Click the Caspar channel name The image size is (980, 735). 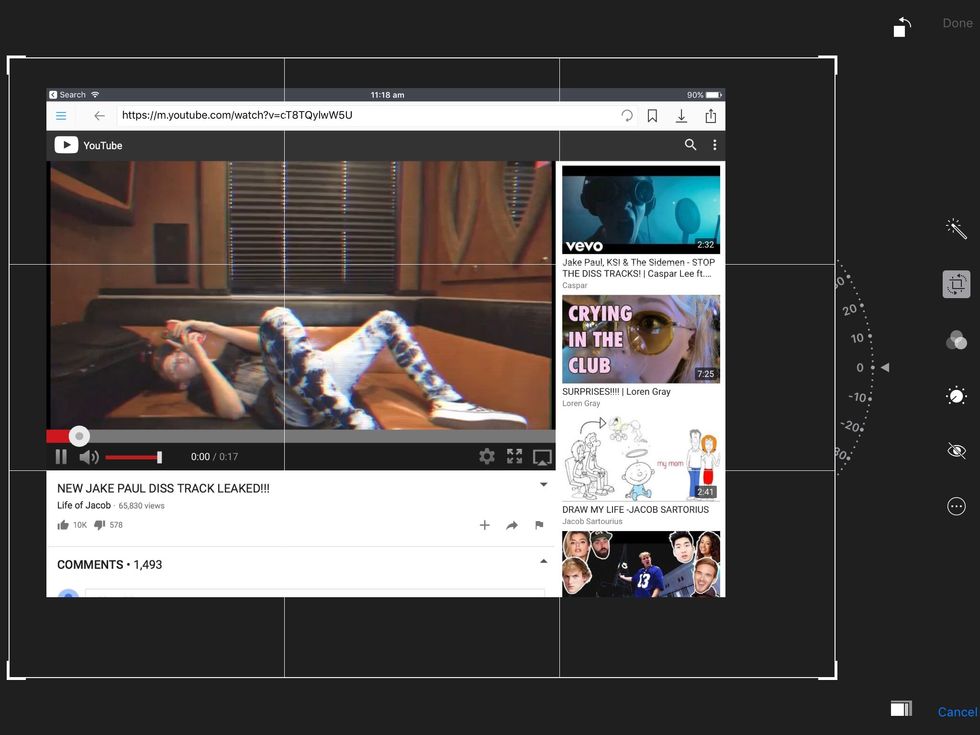coord(574,285)
